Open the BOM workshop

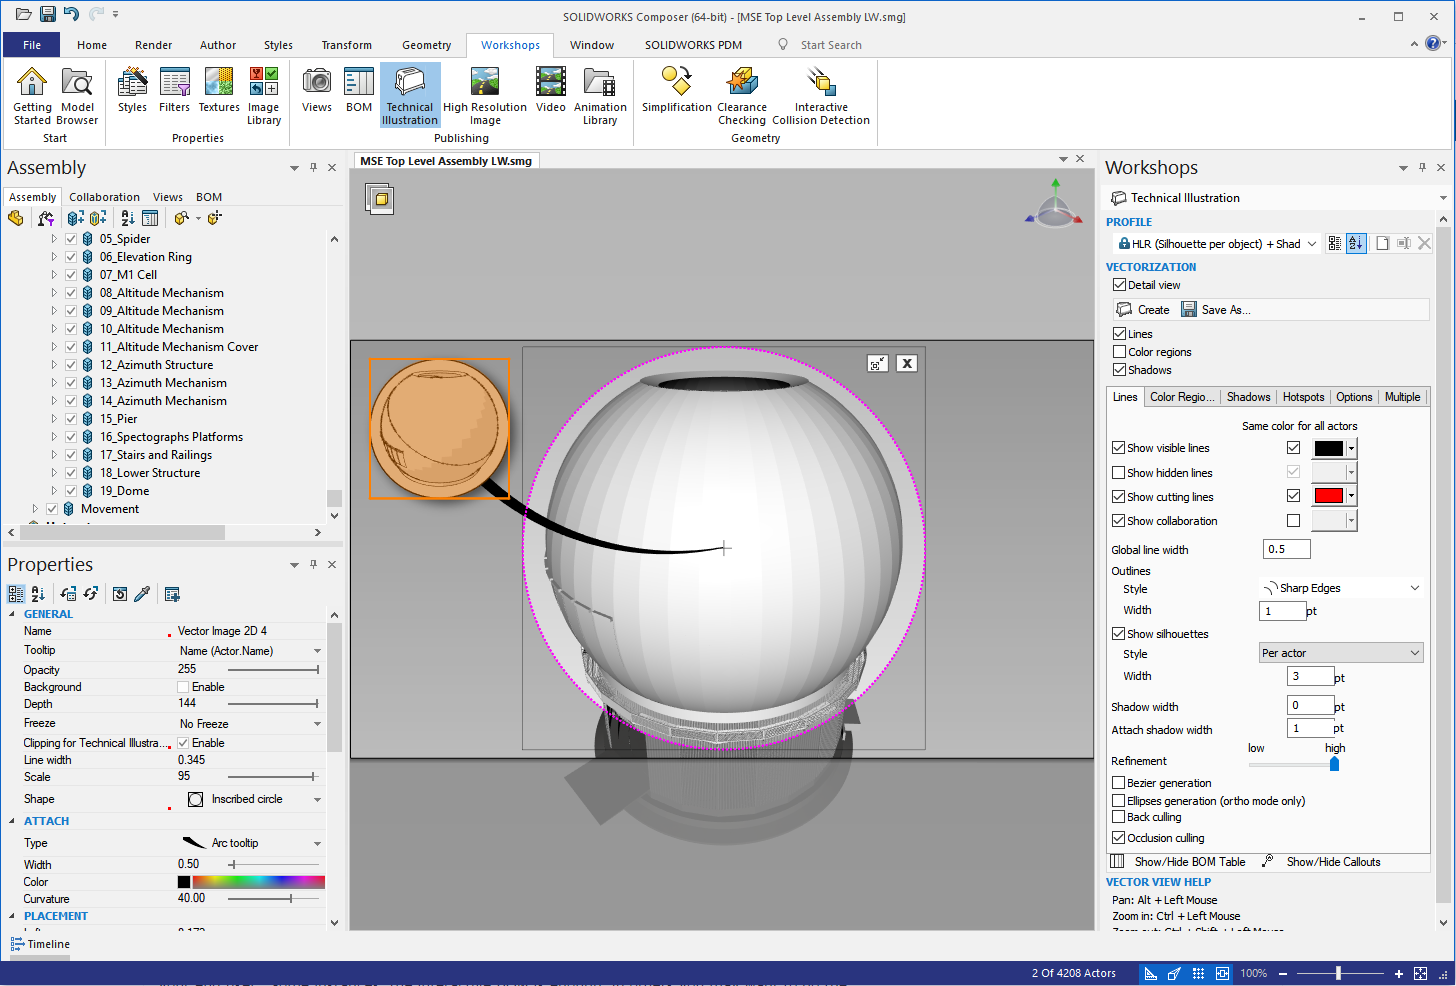[x=359, y=94]
